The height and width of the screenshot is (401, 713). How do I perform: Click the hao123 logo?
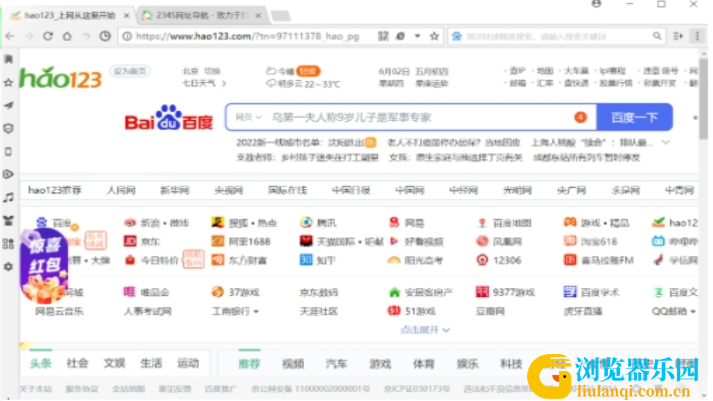point(60,77)
